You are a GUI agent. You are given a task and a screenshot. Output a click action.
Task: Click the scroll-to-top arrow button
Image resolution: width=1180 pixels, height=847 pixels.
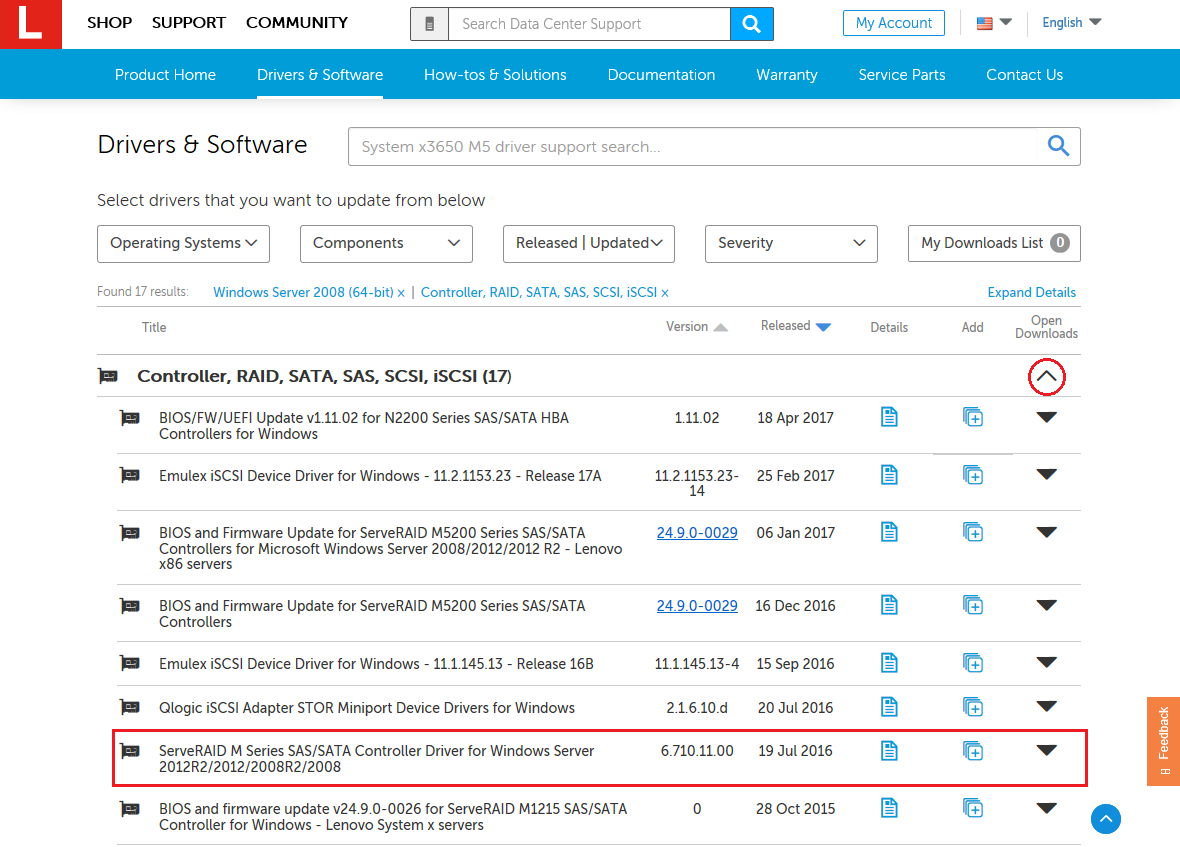click(x=1105, y=819)
